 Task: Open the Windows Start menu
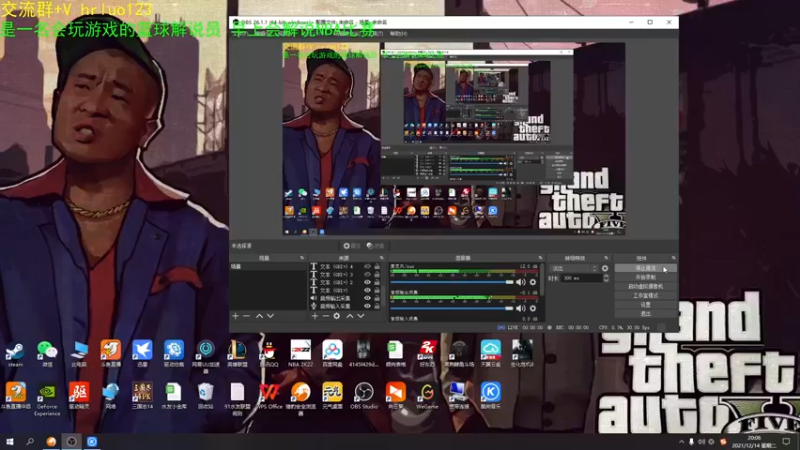coord(10,441)
